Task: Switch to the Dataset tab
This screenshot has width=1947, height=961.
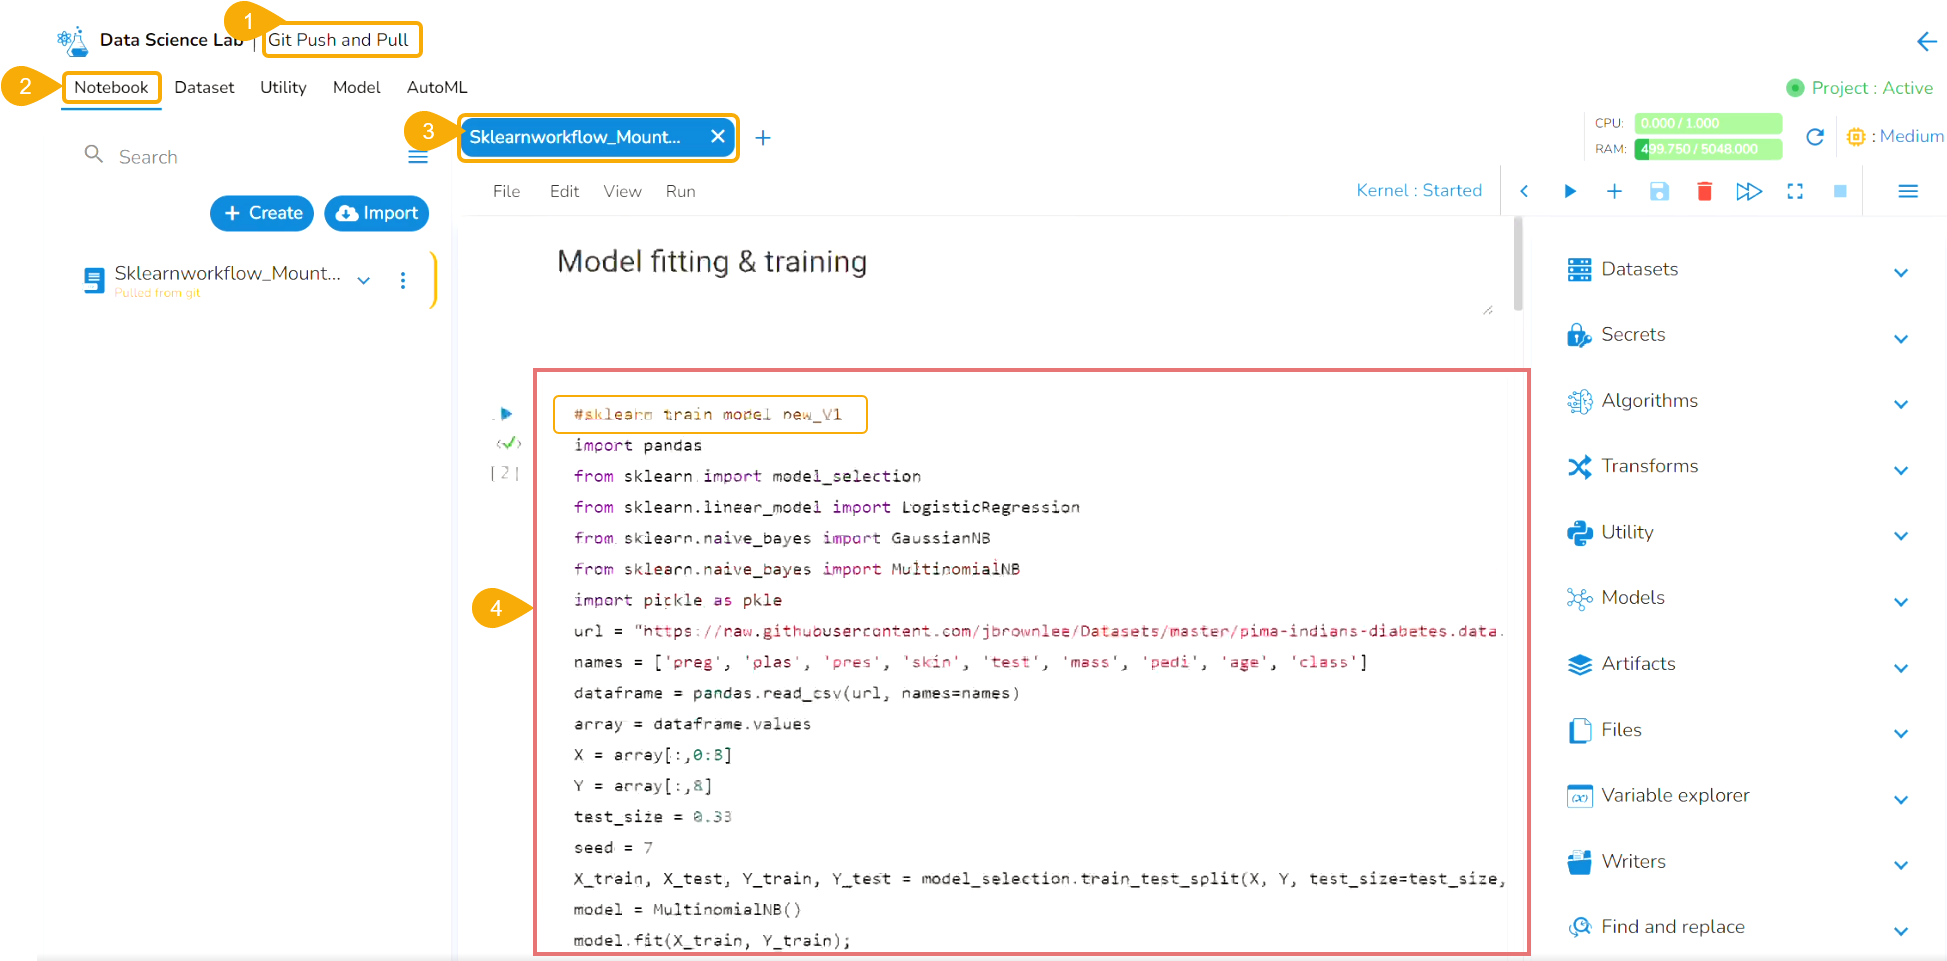Action: [x=204, y=88]
